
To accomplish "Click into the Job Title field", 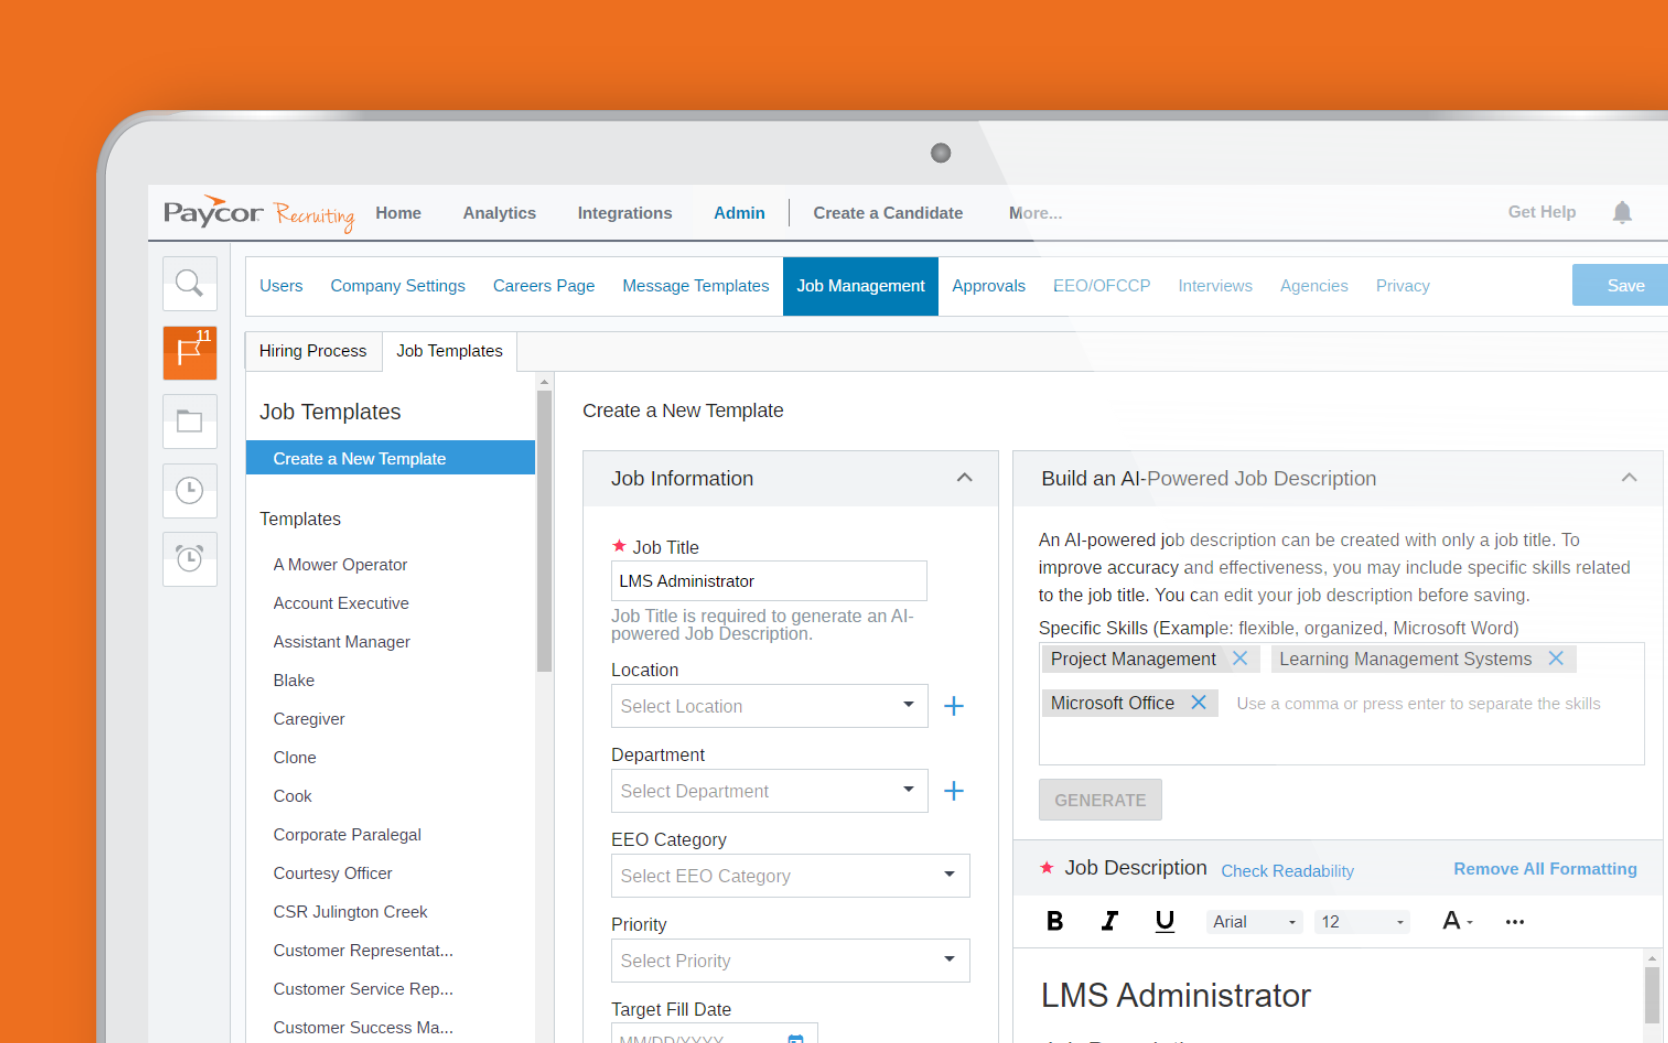I will point(769,581).
